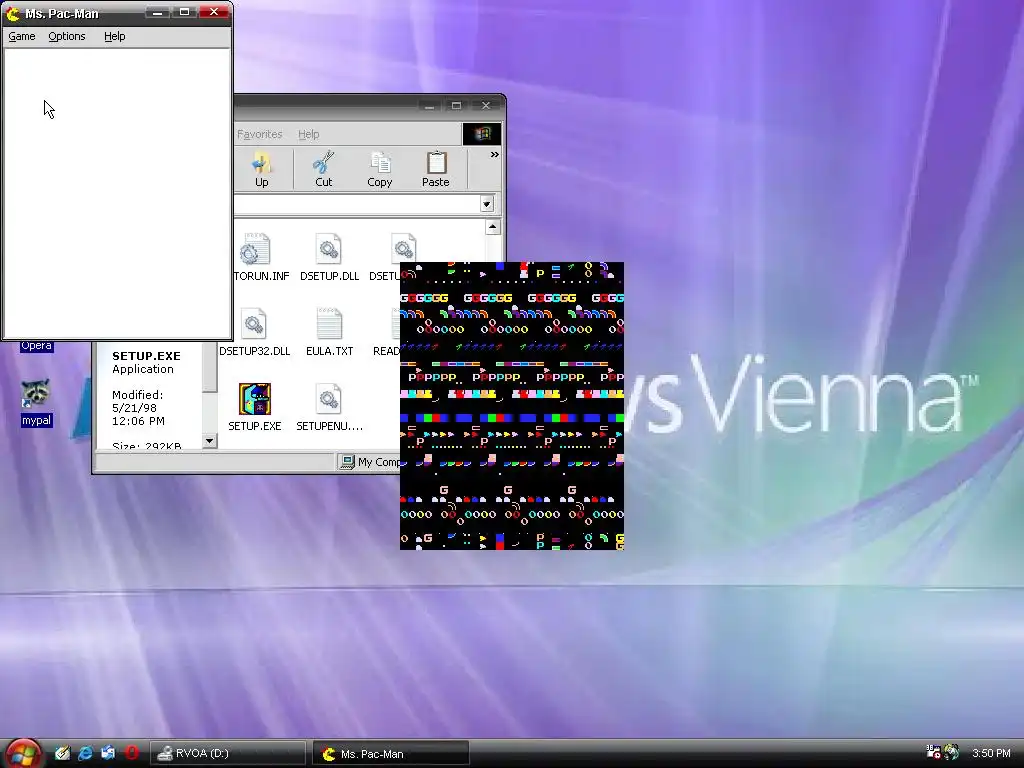Select the SETUP.EXE application icon
The height and width of the screenshot is (768, 1024).
click(255, 399)
